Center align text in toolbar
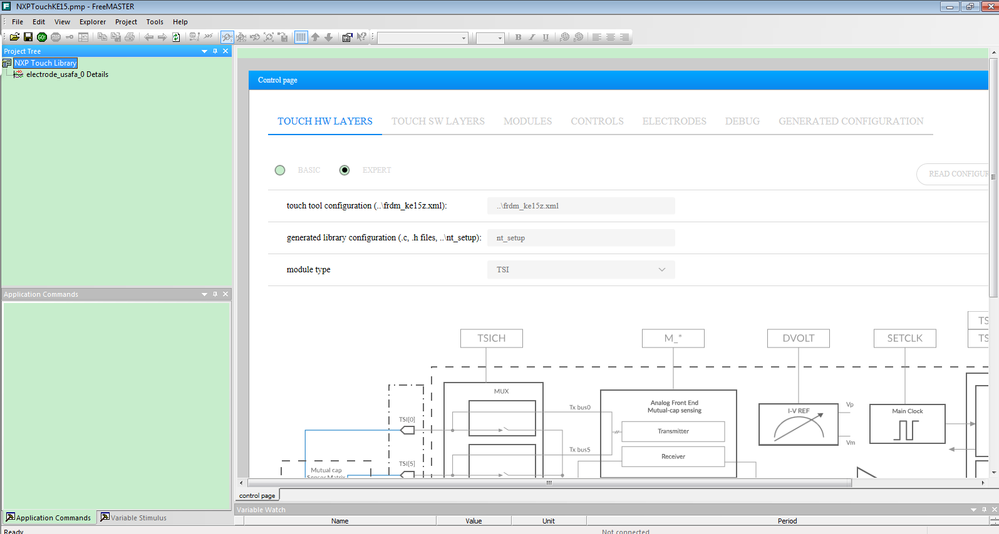 point(610,37)
